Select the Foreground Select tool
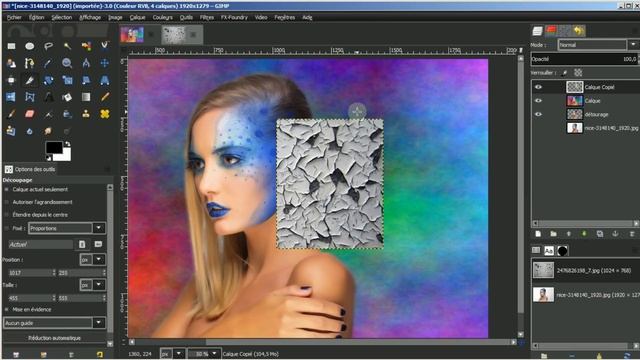 point(11,63)
